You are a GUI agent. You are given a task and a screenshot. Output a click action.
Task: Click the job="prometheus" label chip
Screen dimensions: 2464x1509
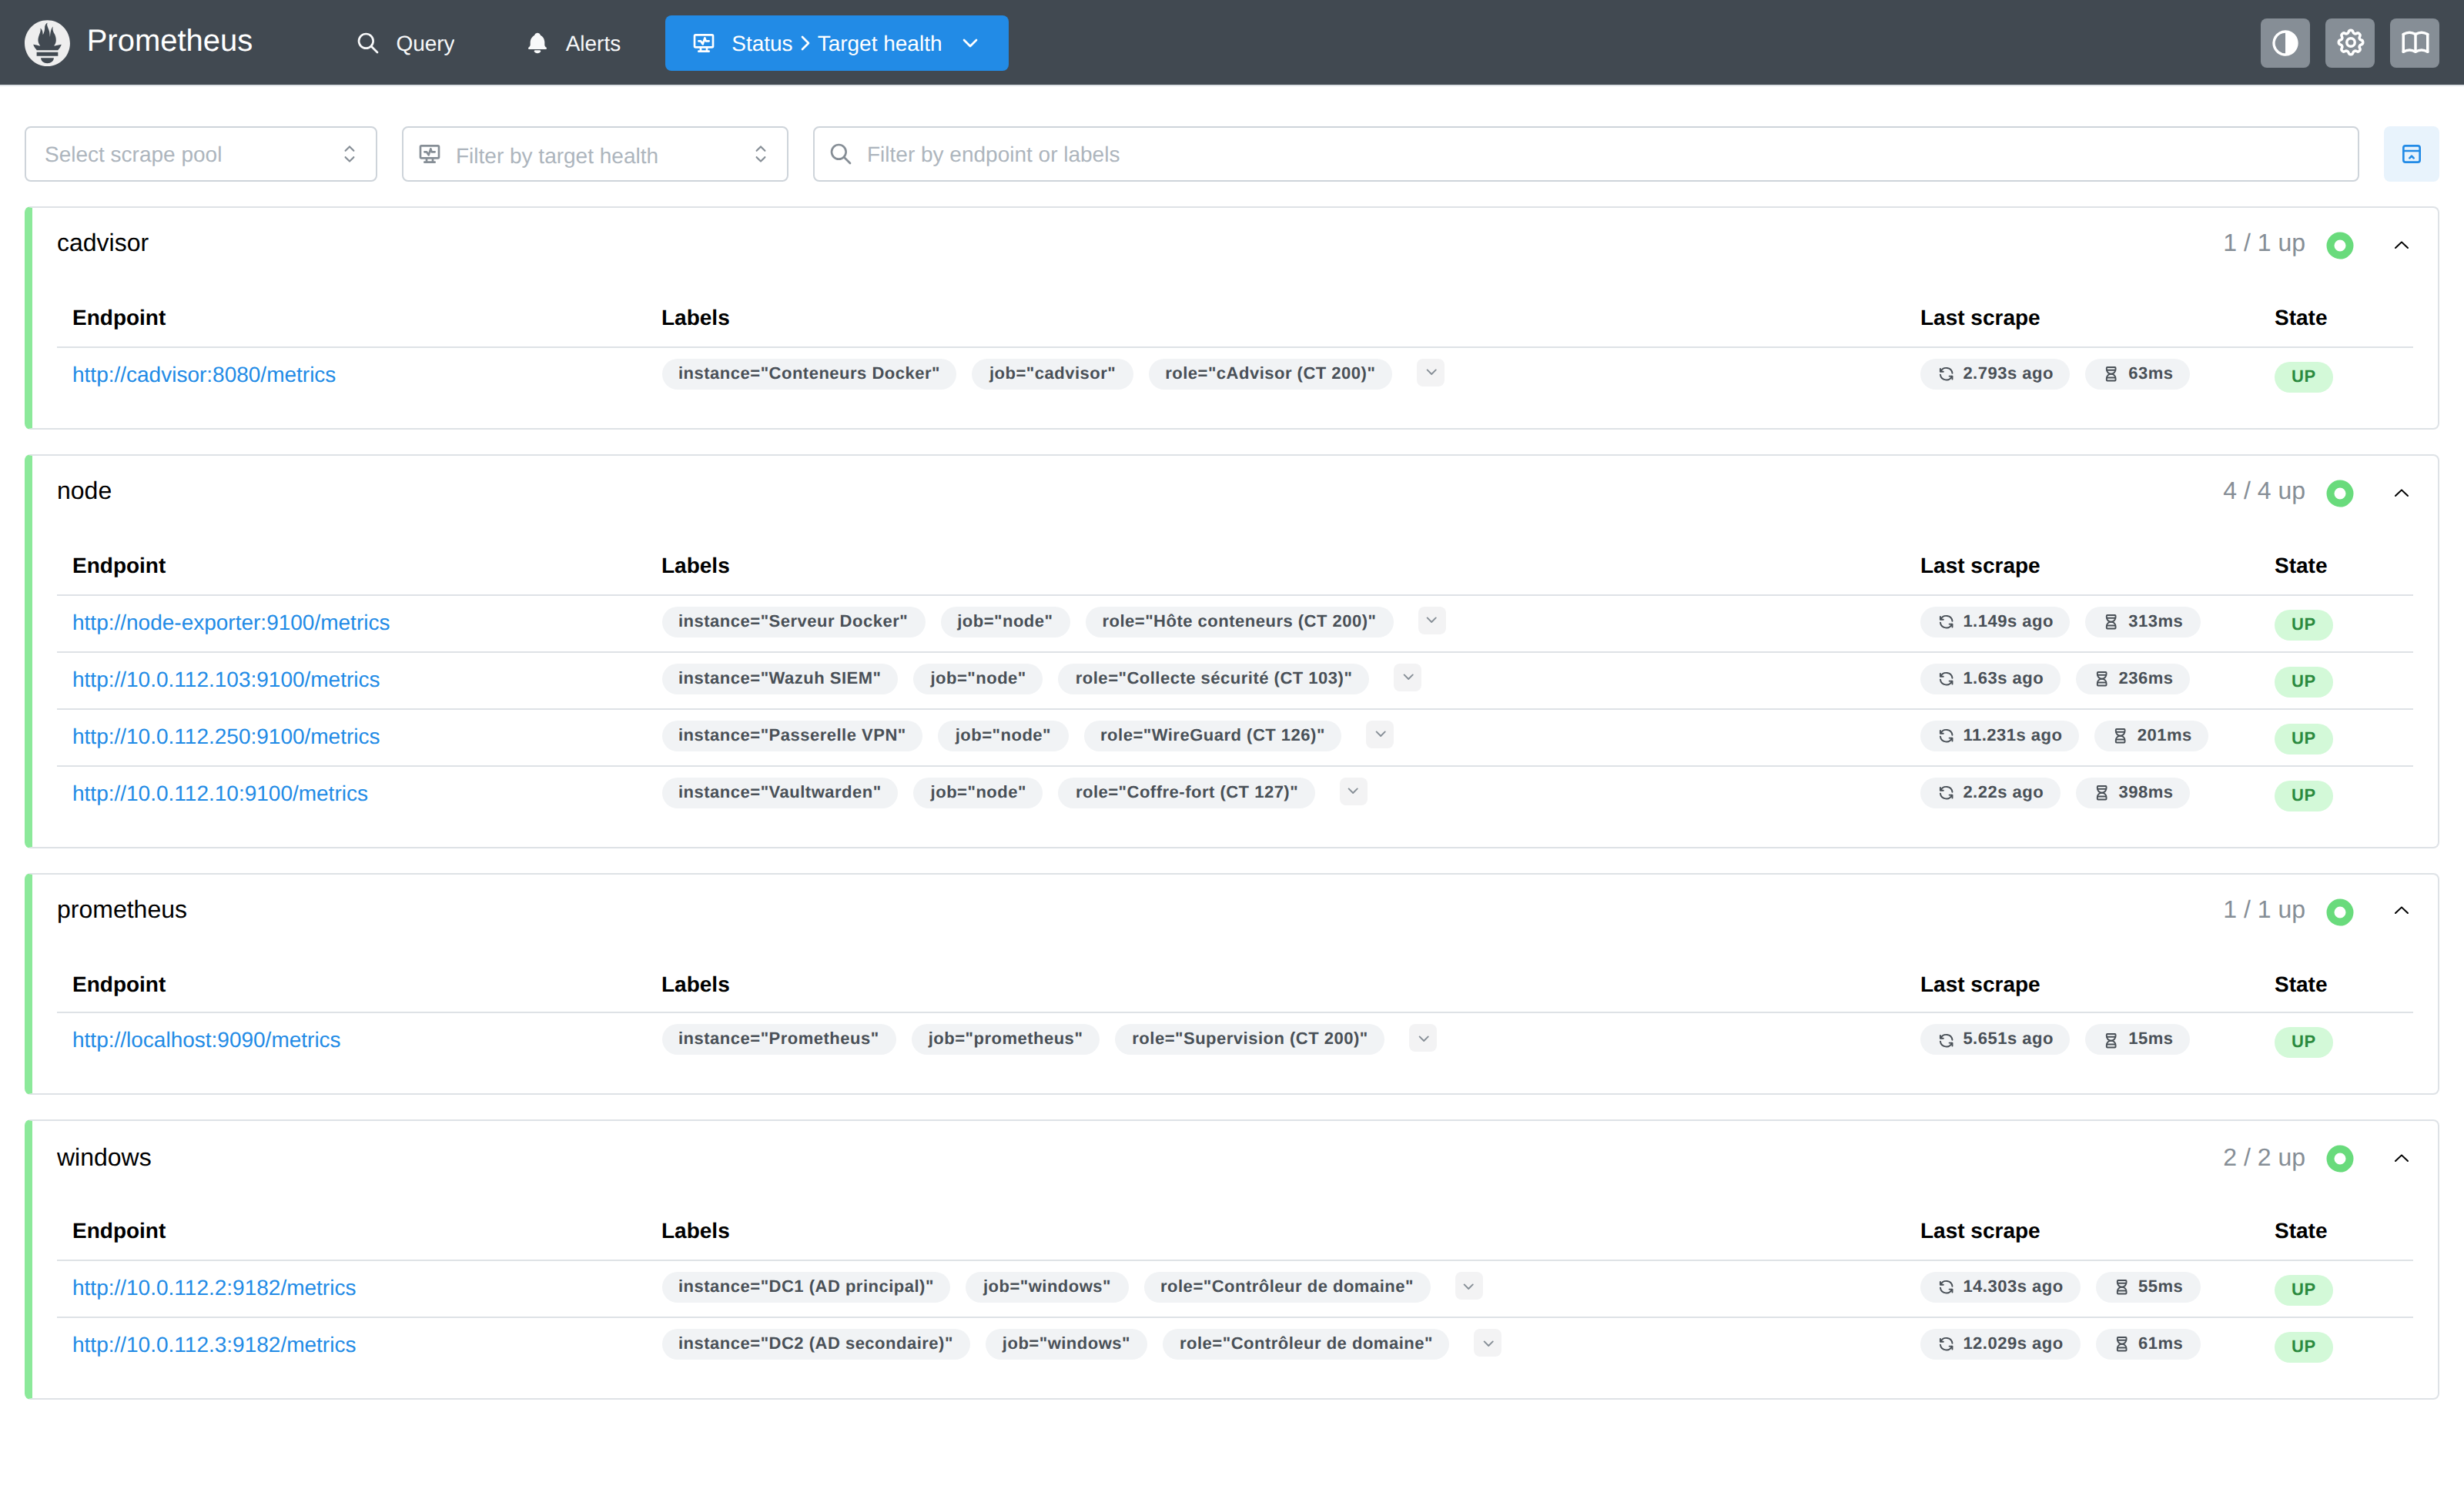[x=1005, y=1039]
